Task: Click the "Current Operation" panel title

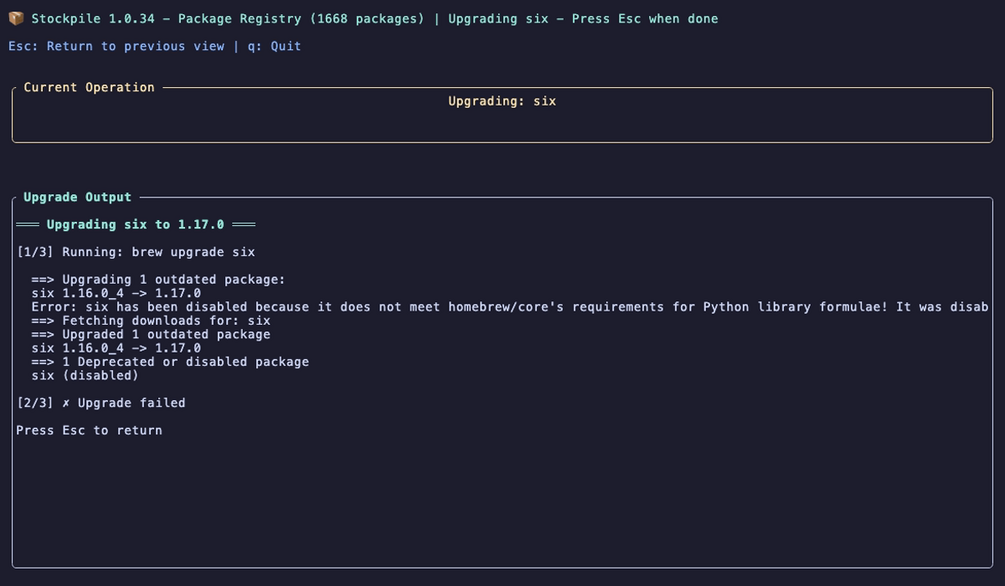Action: tap(89, 87)
